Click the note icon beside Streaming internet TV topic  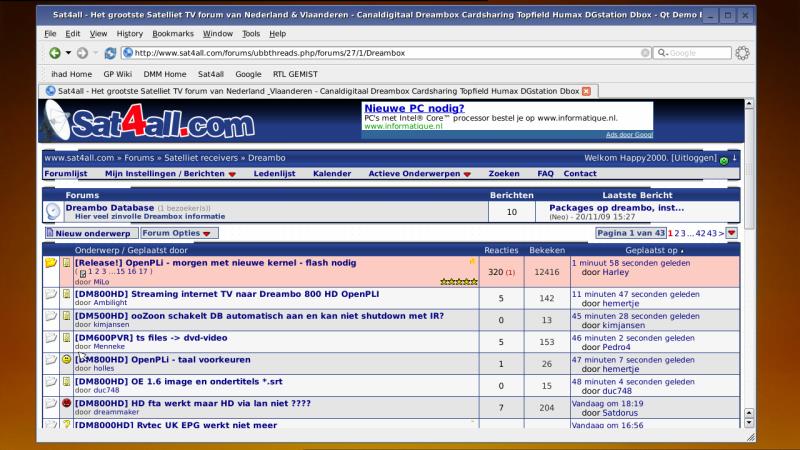click(x=66, y=294)
